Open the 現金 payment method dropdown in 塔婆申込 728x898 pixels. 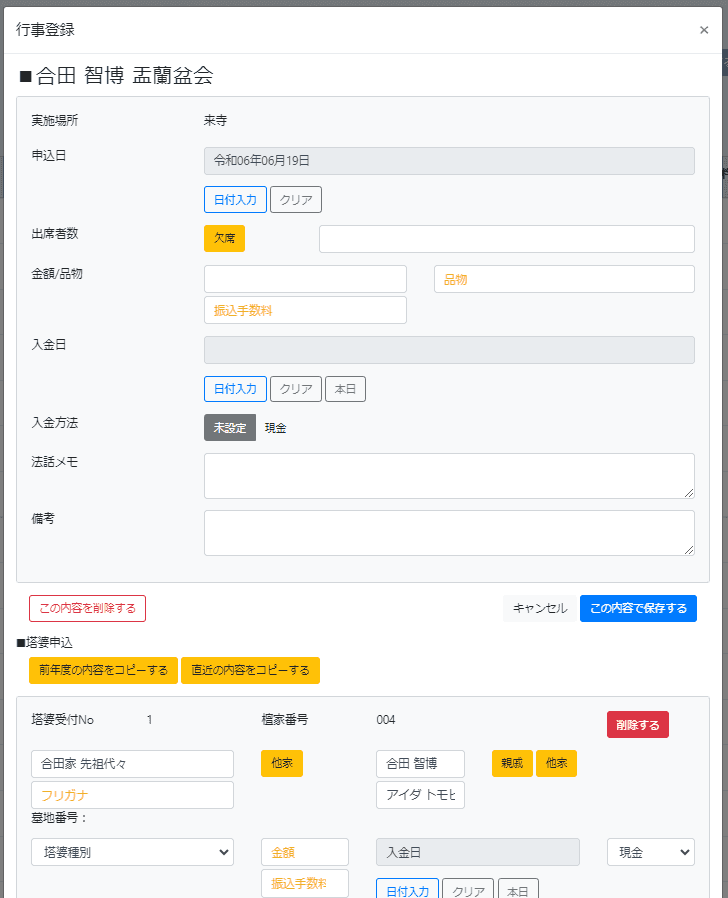click(651, 852)
